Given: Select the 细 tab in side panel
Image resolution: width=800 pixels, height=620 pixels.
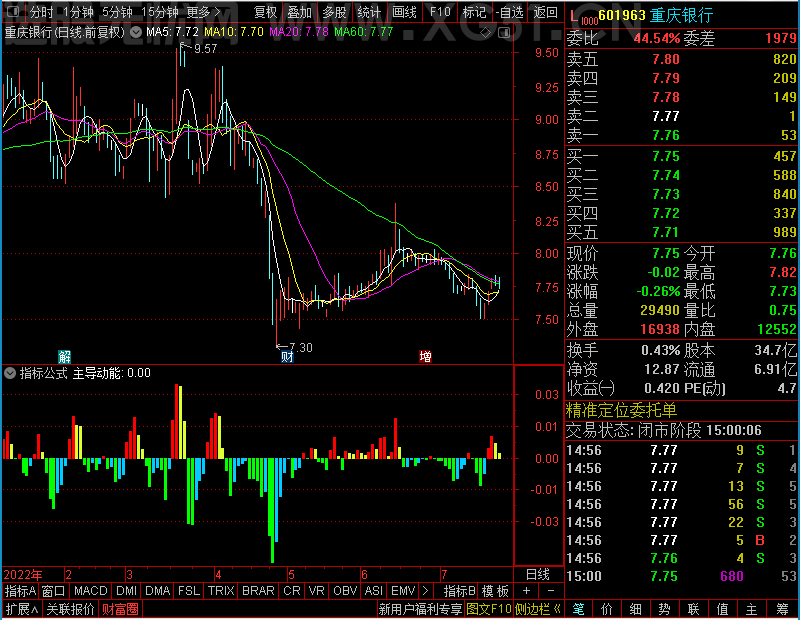Looking at the screenshot, I should coord(636,609).
